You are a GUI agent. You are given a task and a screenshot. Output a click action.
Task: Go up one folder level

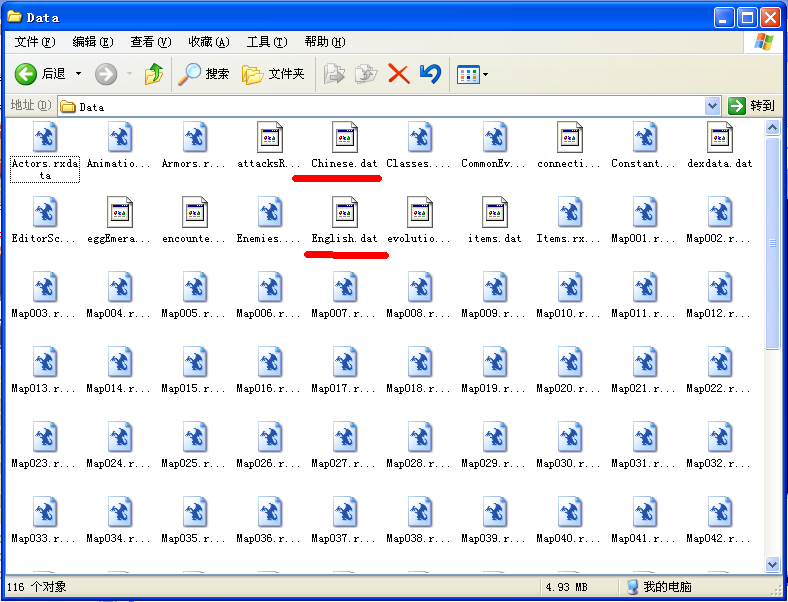click(x=154, y=74)
